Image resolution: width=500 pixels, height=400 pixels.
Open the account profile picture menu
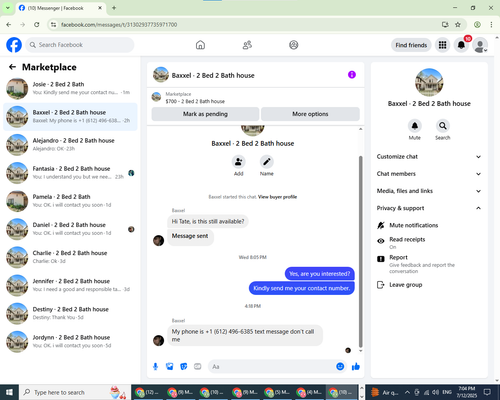[x=480, y=45]
